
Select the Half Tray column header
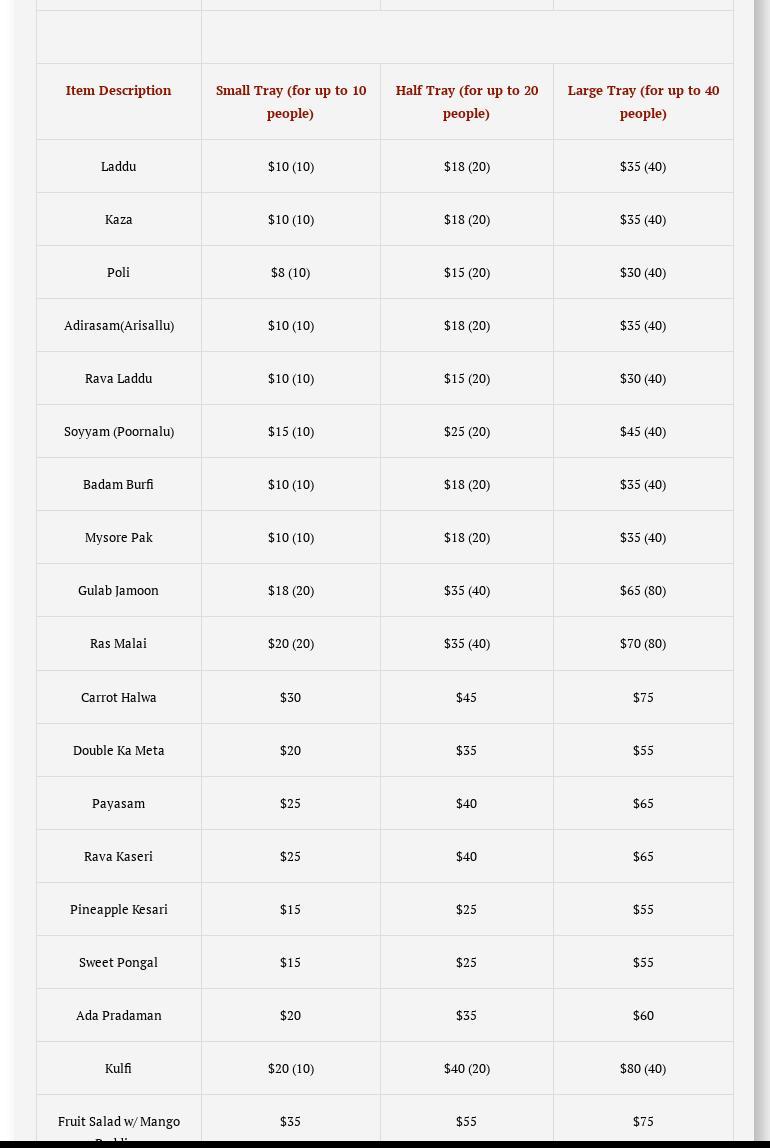point(466,101)
